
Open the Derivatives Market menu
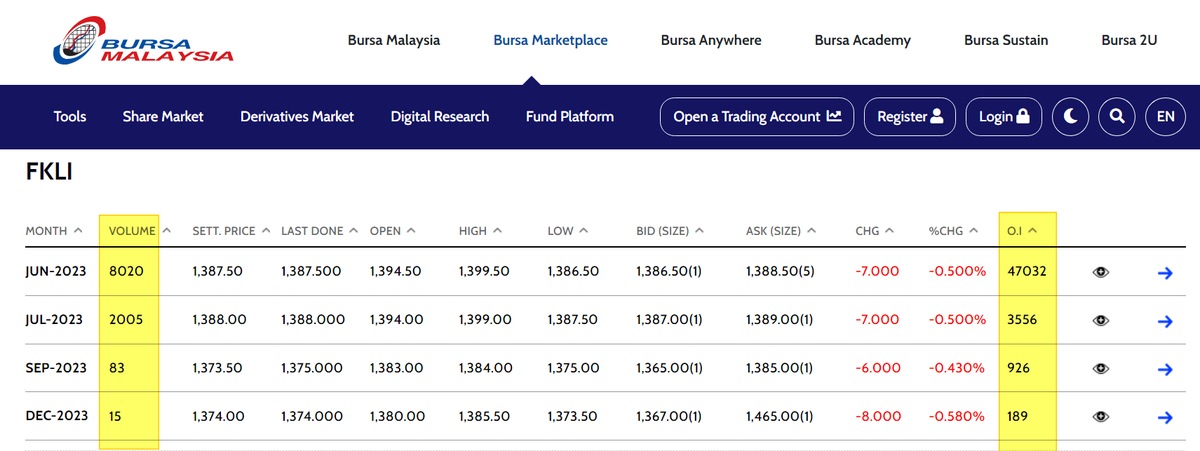[297, 117]
